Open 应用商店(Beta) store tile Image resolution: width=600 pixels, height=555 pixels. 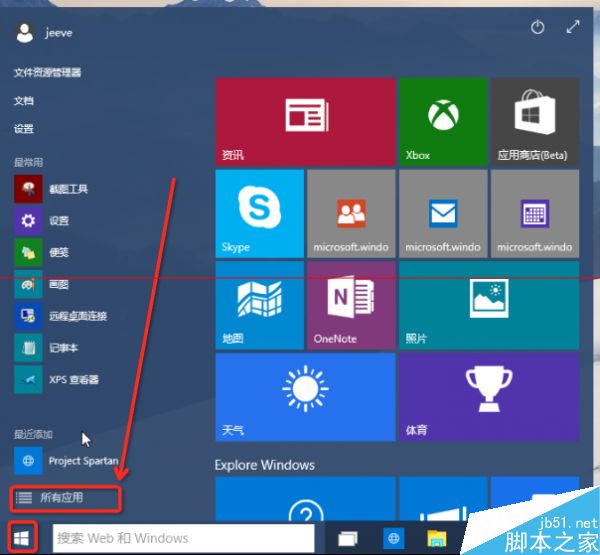tap(535, 122)
